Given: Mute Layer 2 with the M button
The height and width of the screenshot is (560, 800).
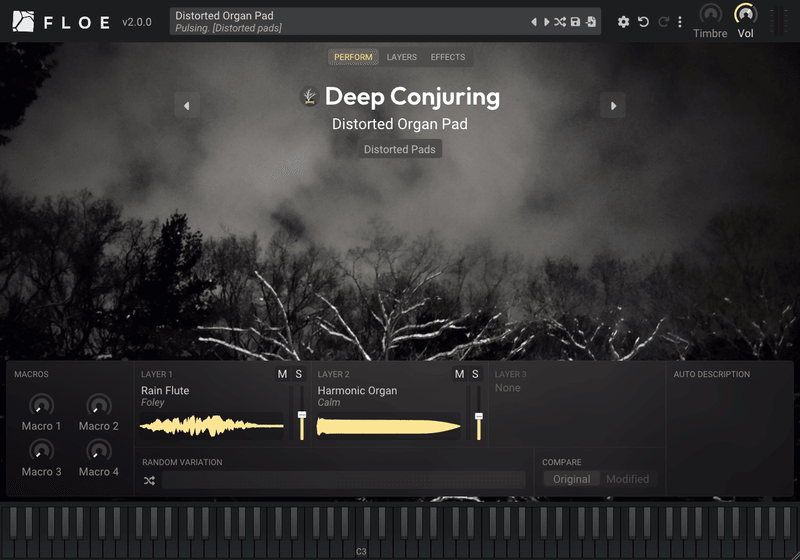Looking at the screenshot, I should pos(460,374).
